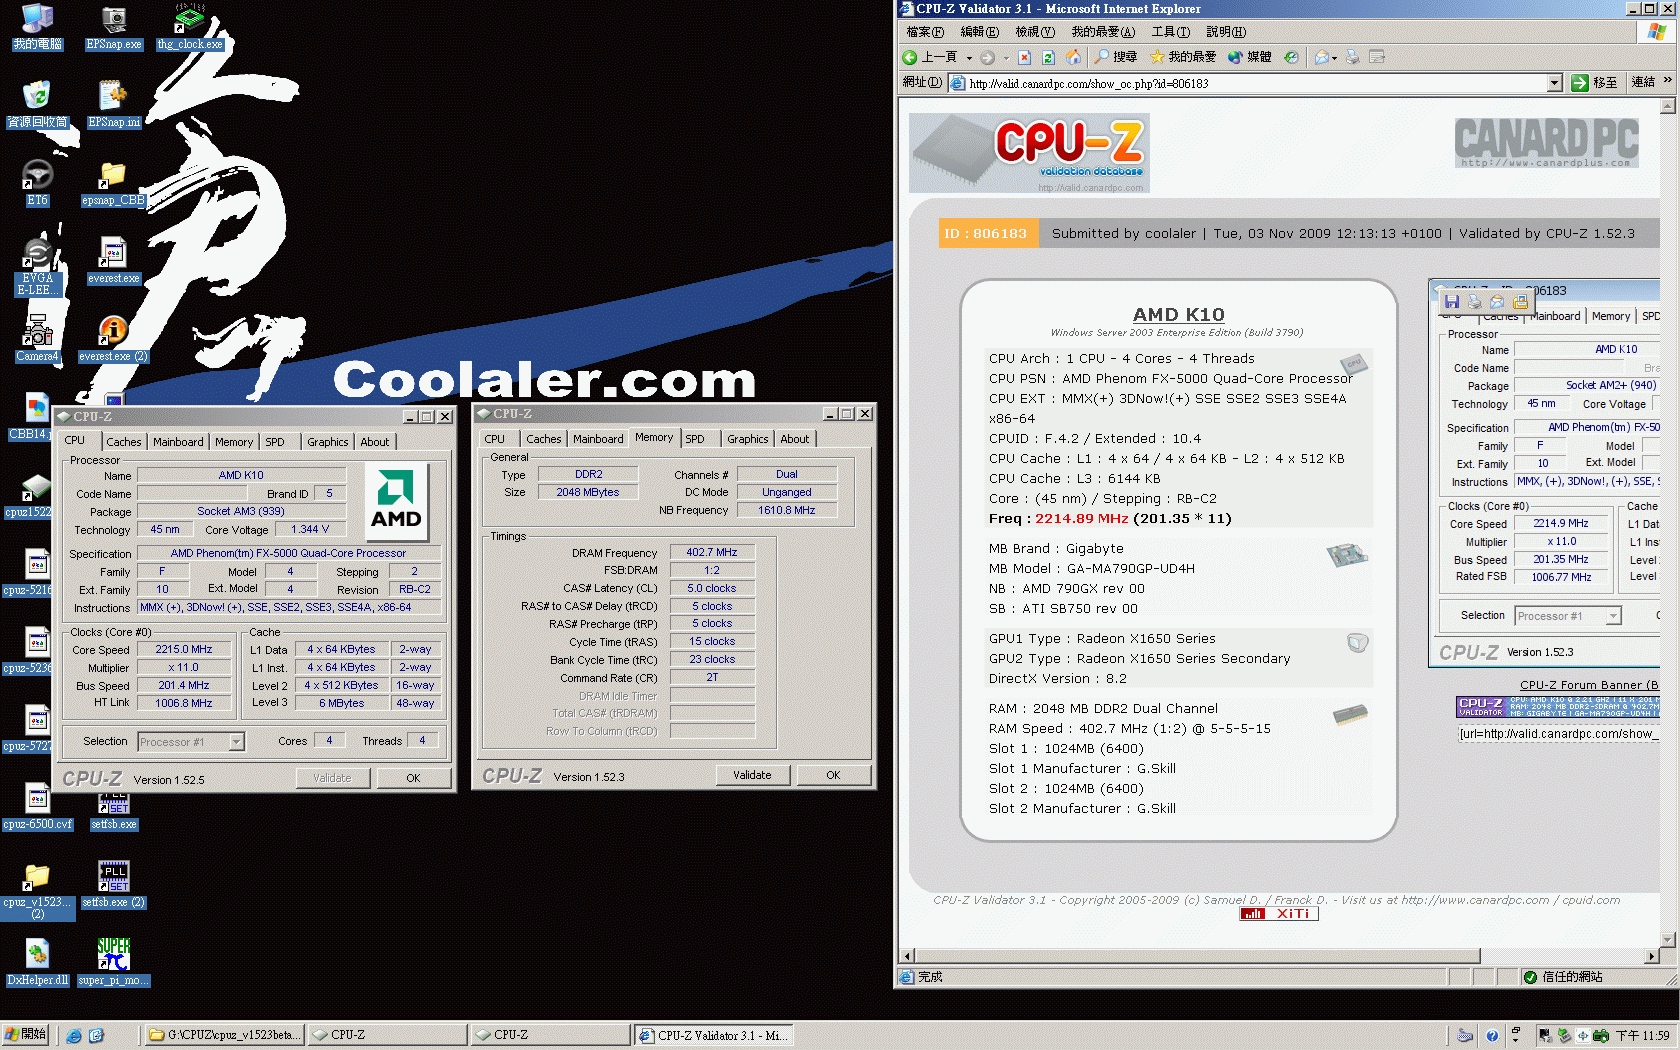
Task: Open Back button history dropdown arrow
Action: pos(969,58)
